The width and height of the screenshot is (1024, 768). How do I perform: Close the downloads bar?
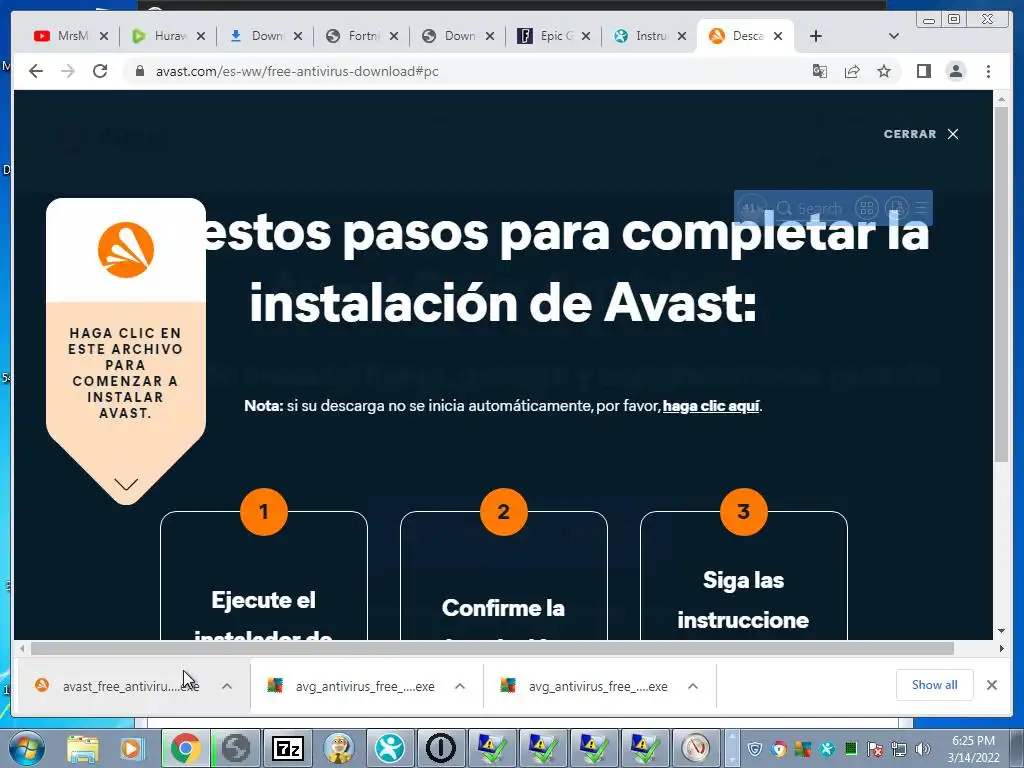(x=992, y=685)
